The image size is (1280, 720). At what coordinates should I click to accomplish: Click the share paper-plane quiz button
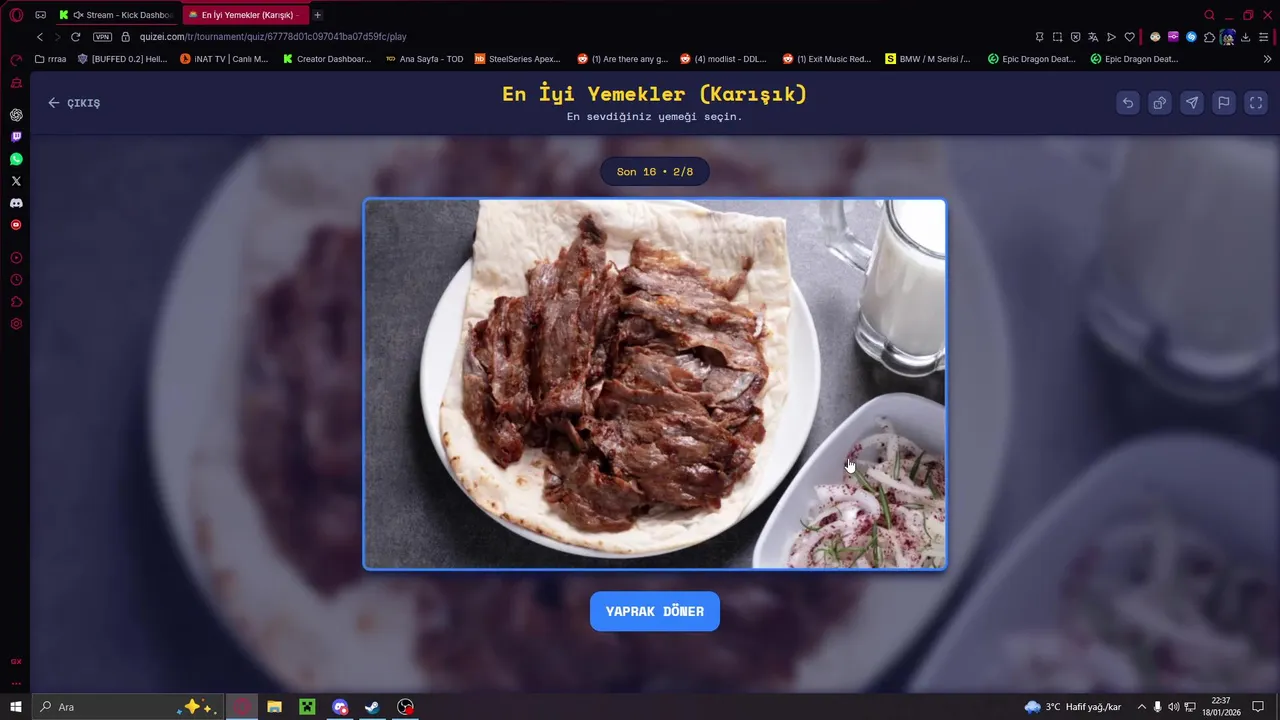[x=1192, y=103]
